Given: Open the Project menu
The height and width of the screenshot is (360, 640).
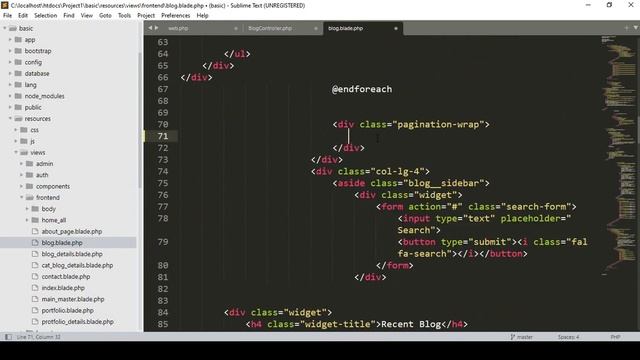Looking at the screenshot, I should [x=146, y=16].
